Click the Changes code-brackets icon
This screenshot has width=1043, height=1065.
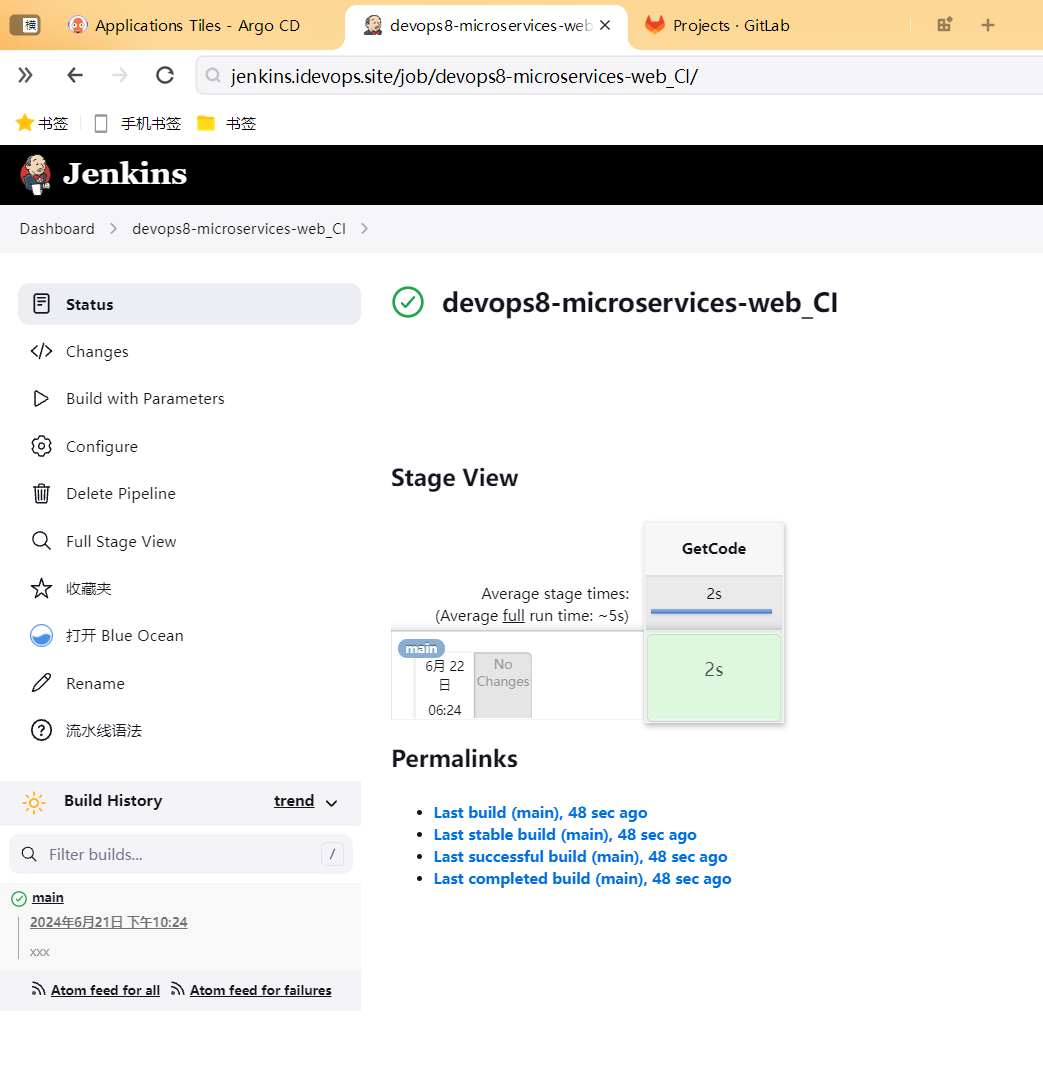click(41, 351)
